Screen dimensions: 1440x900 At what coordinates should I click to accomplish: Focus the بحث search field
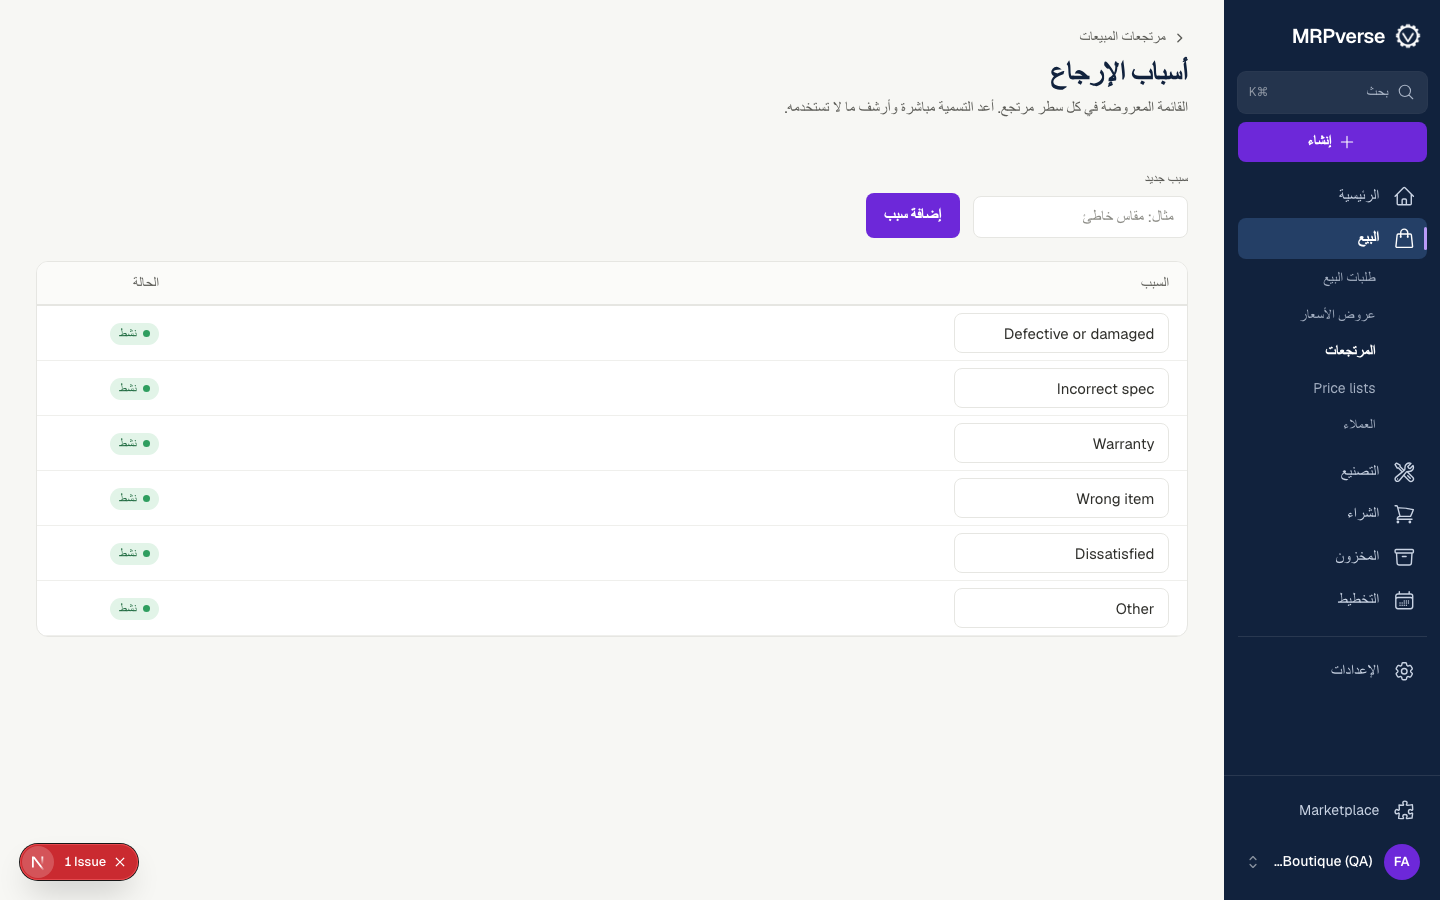coord(1332,92)
